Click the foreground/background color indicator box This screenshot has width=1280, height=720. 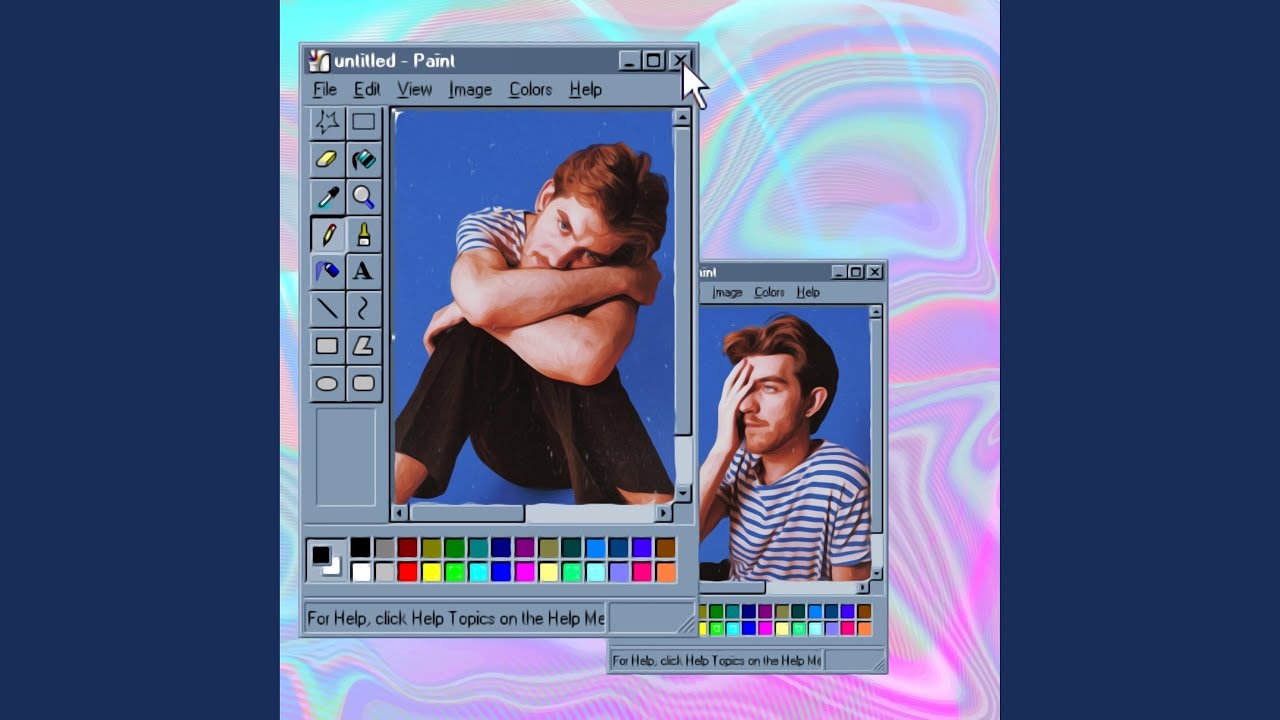[326, 560]
